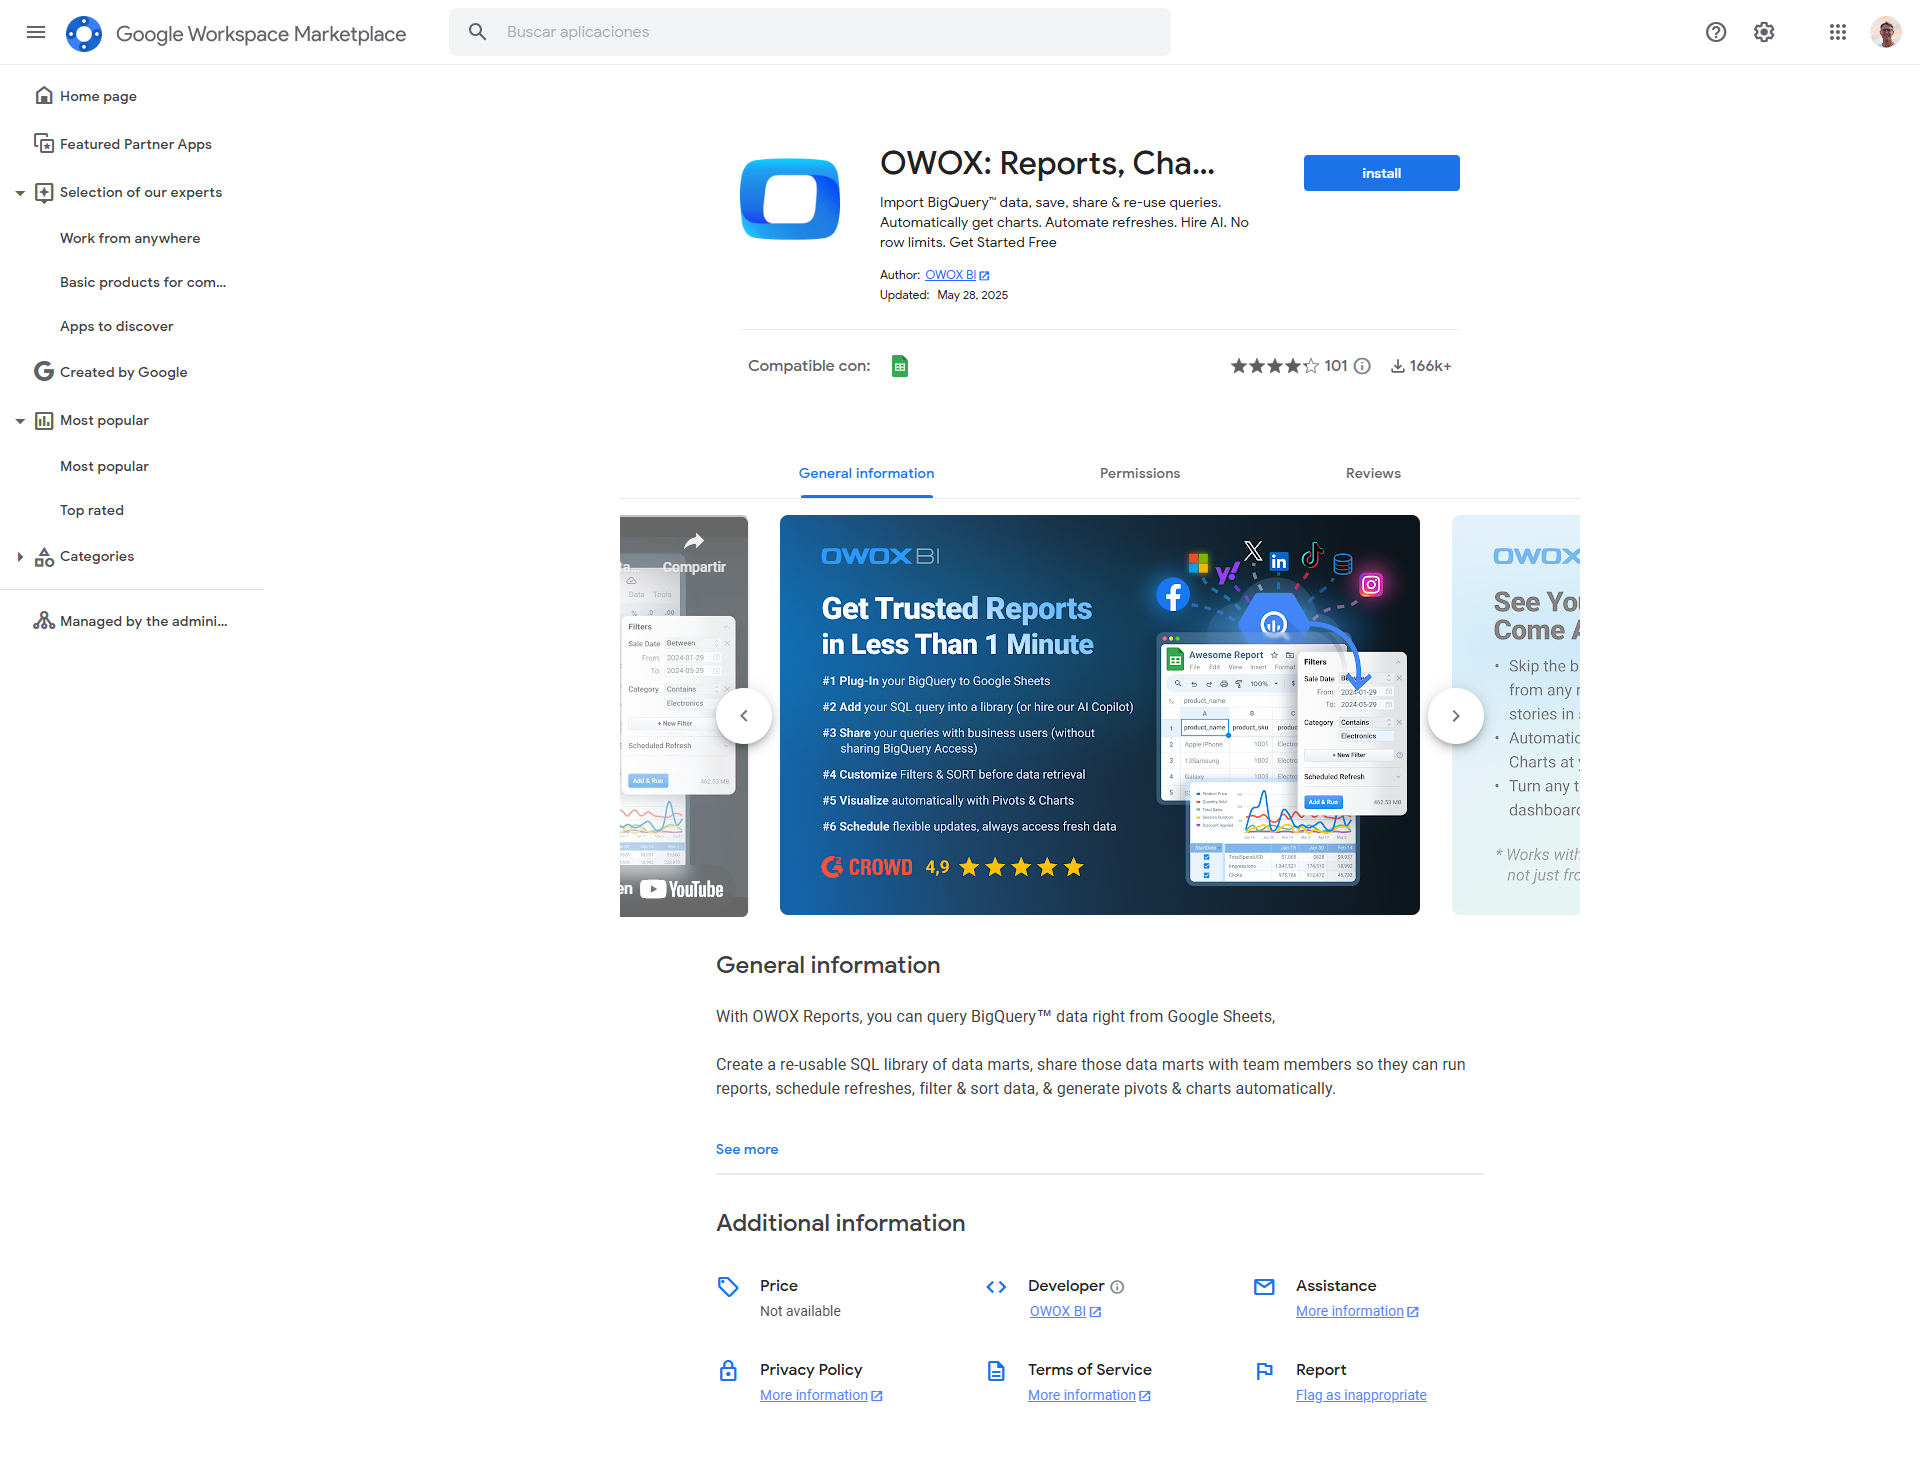Click the Developer info icon

click(x=1117, y=1287)
